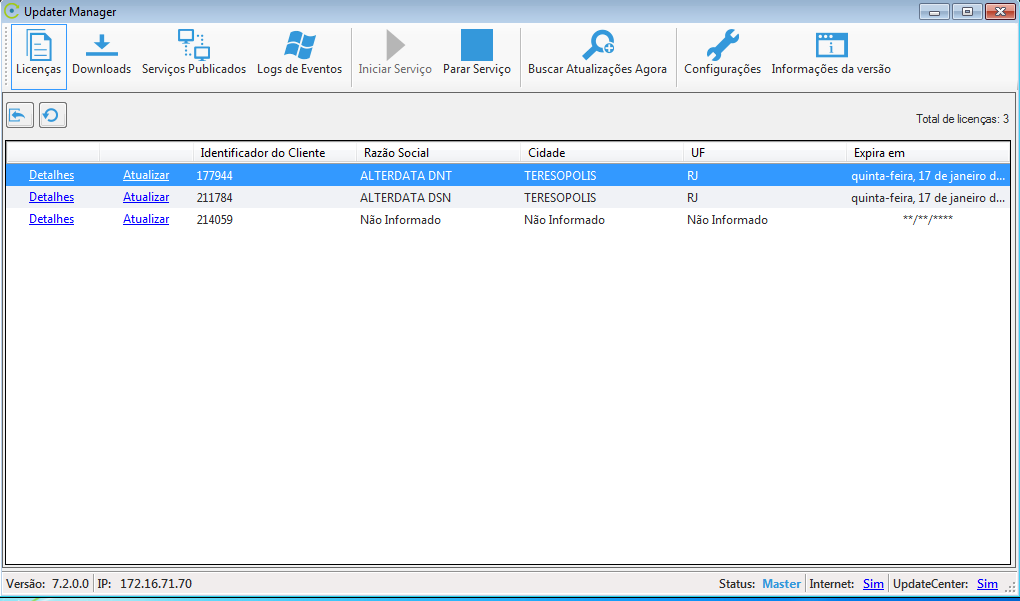Image resolution: width=1020 pixels, height=601 pixels.
Task: Maximize the Updater Manager window
Action: point(967,11)
